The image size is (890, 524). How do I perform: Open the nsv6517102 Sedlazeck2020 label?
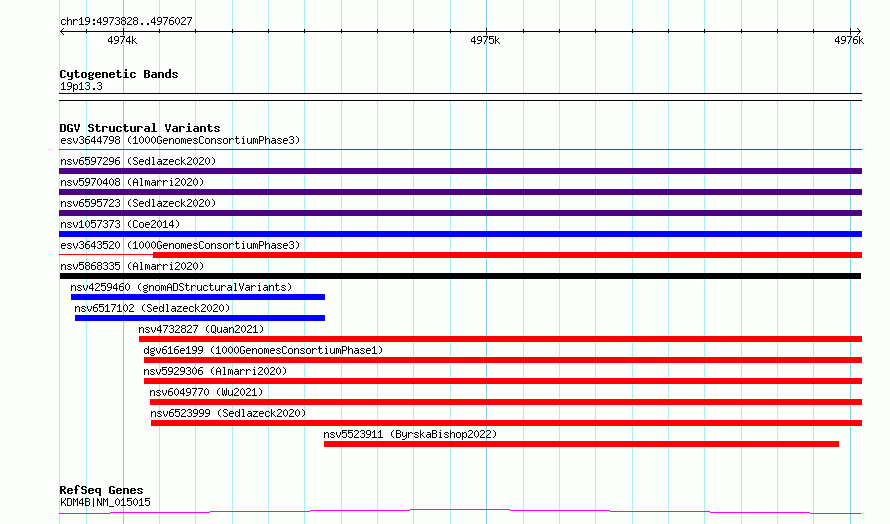click(x=152, y=308)
